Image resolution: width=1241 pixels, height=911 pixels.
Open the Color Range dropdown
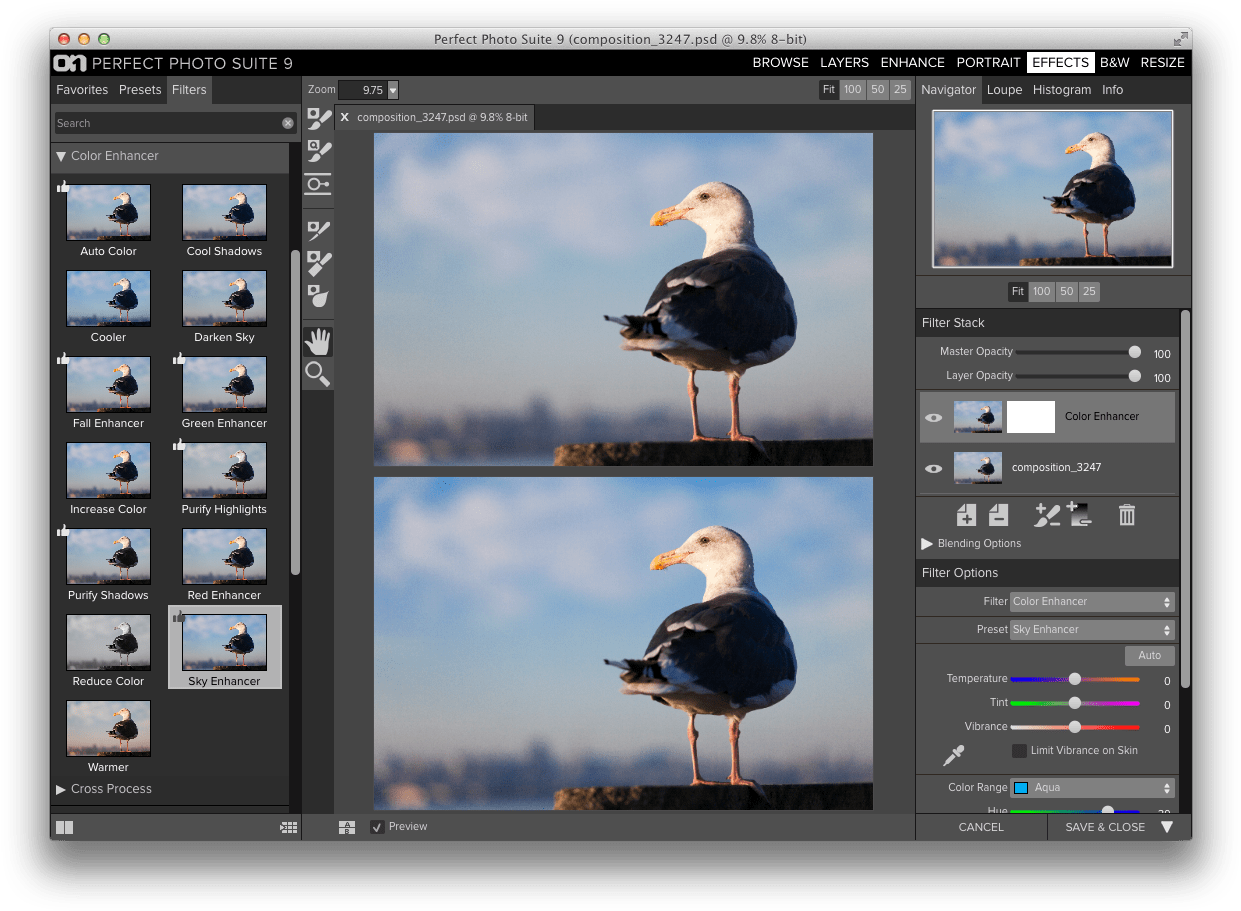(x=1092, y=787)
